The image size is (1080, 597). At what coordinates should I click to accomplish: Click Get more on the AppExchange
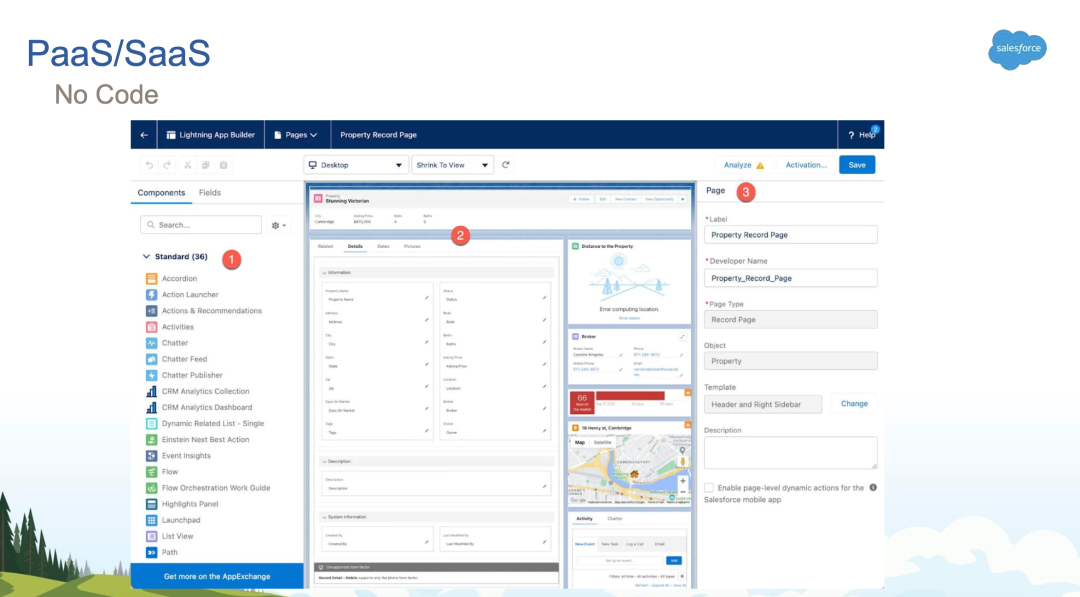217,576
